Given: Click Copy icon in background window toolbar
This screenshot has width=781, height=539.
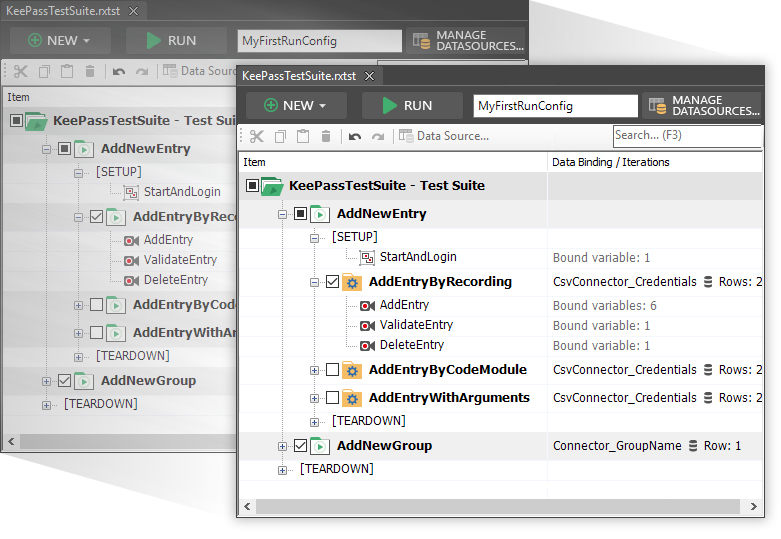Looking at the screenshot, I should 44,71.
